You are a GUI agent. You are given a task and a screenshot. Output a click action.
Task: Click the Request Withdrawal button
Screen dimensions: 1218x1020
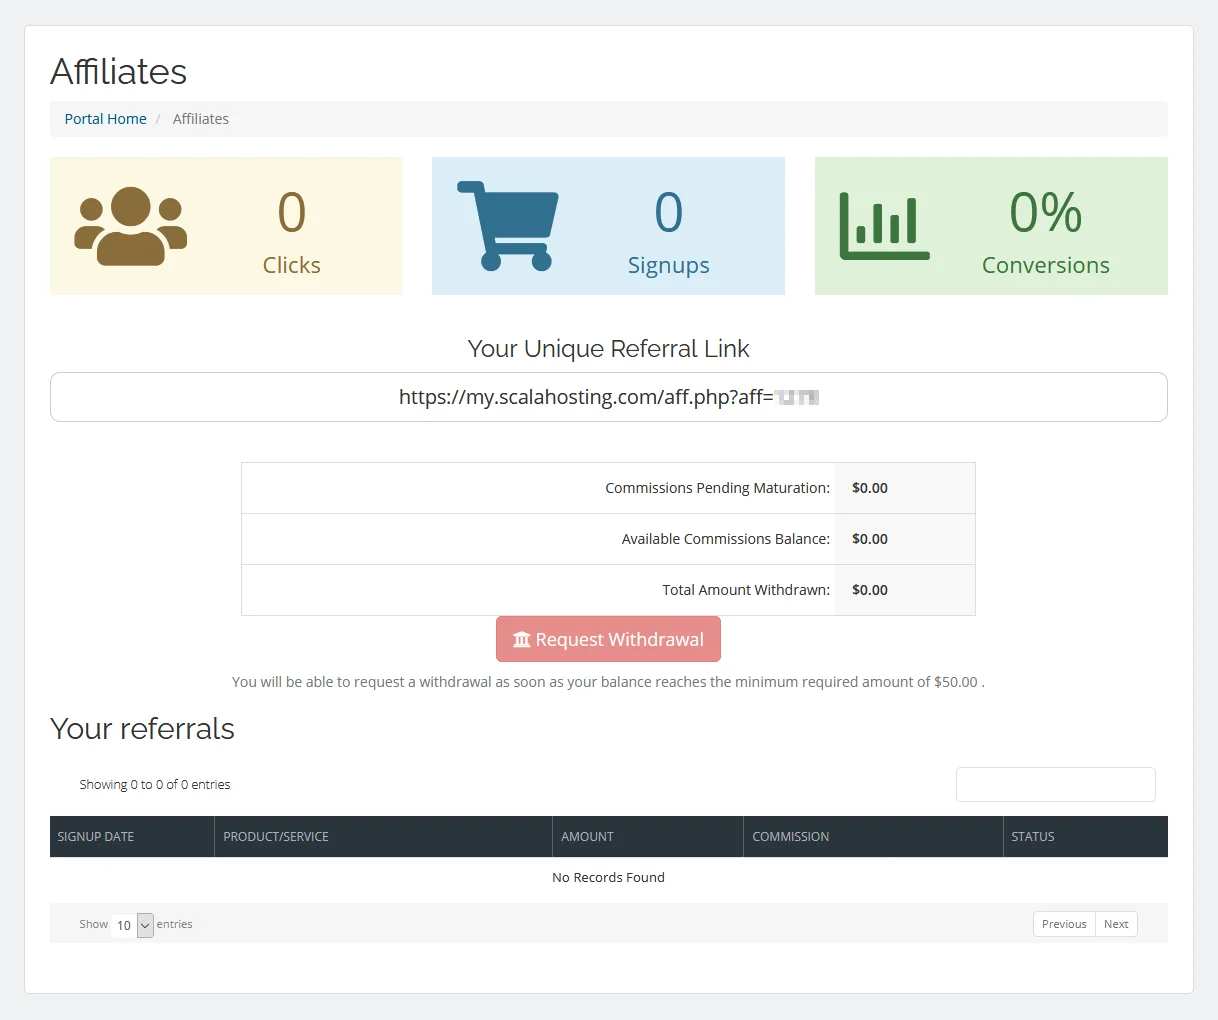point(608,639)
